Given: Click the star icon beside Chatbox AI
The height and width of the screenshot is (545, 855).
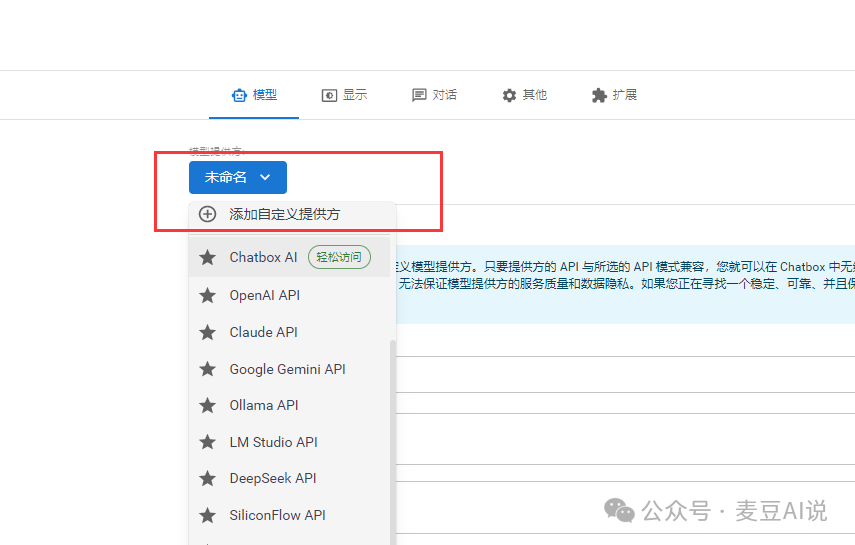Looking at the screenshot, I should (x=207, y=257).
